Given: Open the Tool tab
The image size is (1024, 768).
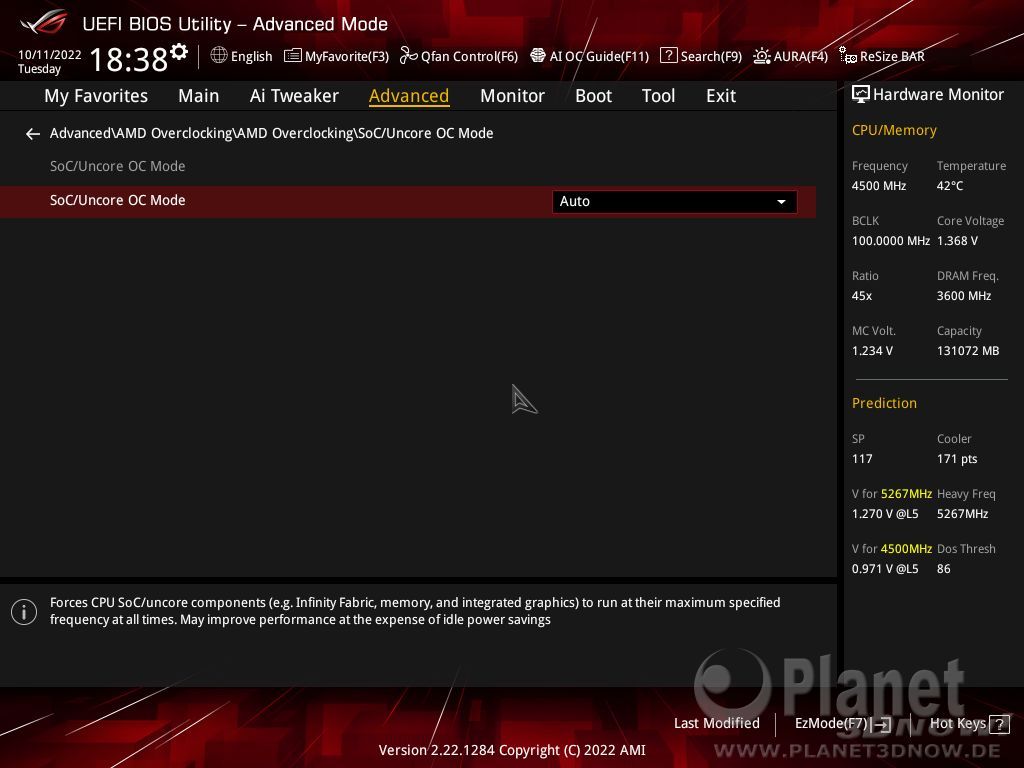Looking at the screenshot, I should tap(658, 96).
